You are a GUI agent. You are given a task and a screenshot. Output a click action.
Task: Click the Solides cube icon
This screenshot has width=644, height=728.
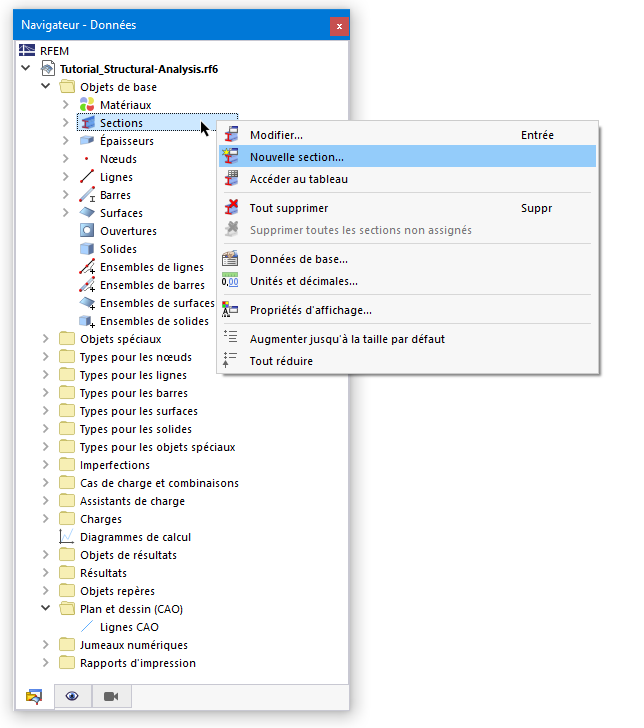(87, 249)
